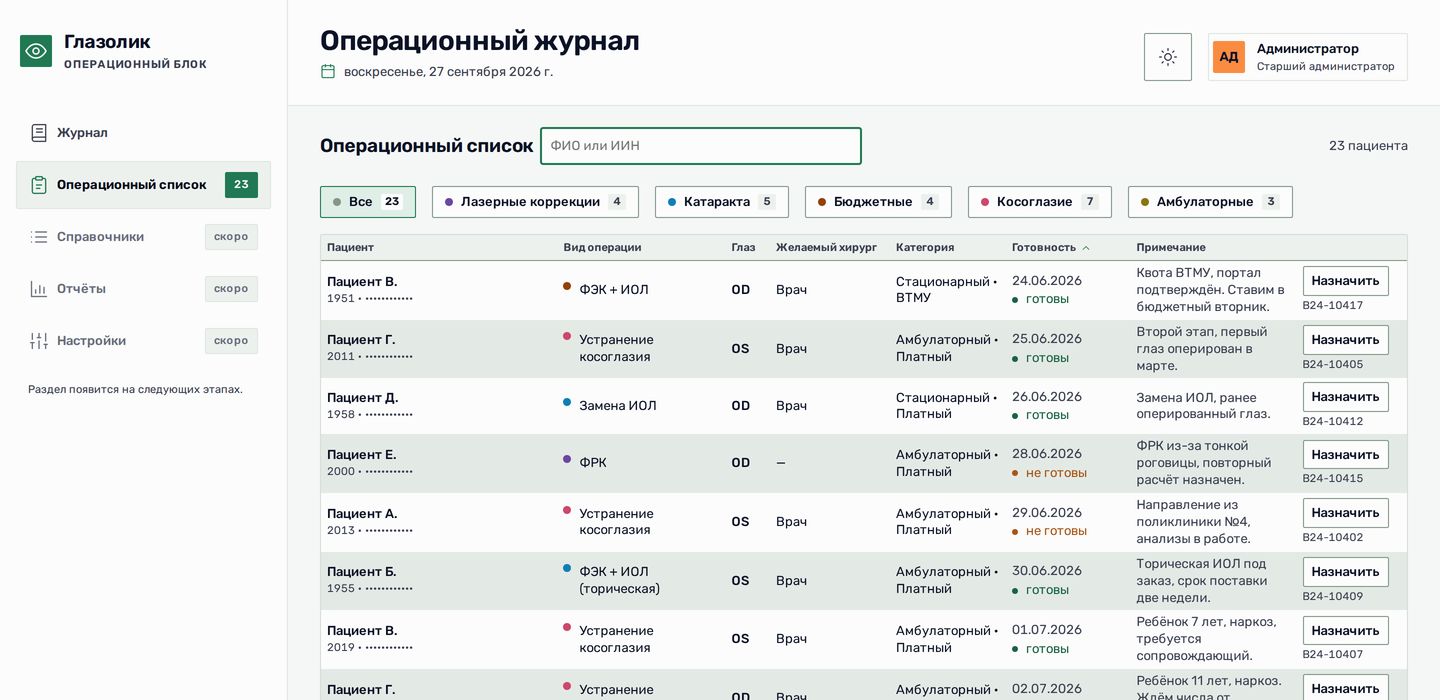Select Настройки sidebar item
Screen dimensions: 1440x700
click(143, 341)
